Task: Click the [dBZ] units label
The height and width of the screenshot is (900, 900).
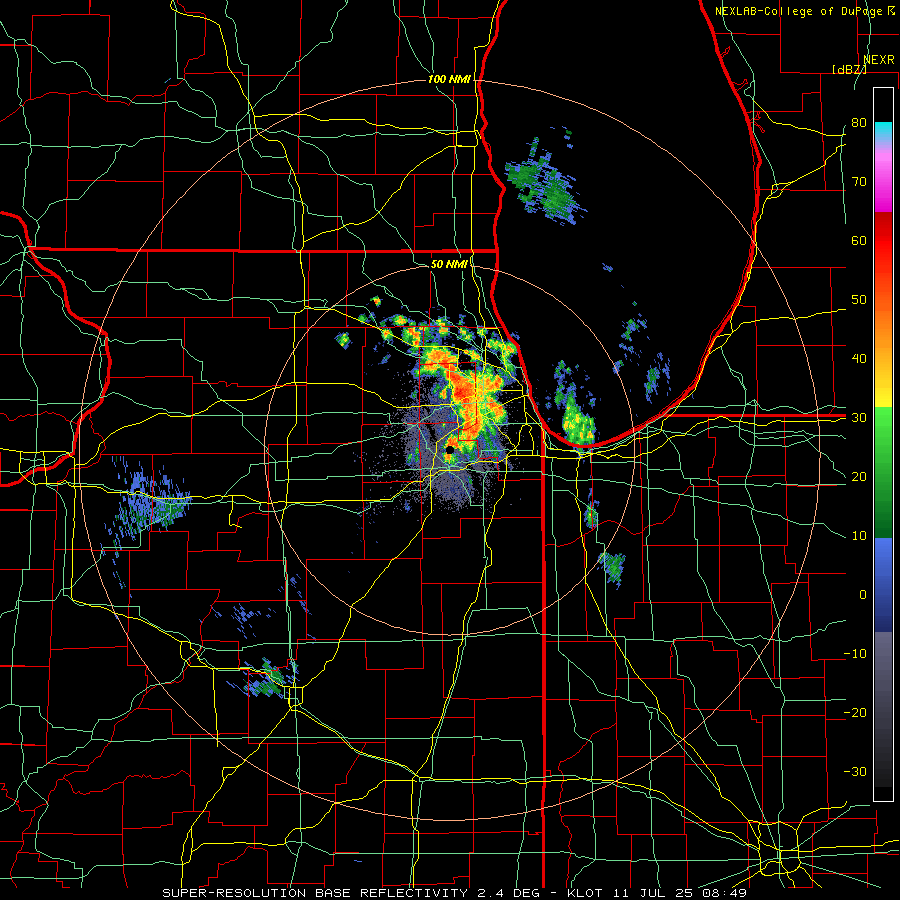Action: [x=849, y=69]
